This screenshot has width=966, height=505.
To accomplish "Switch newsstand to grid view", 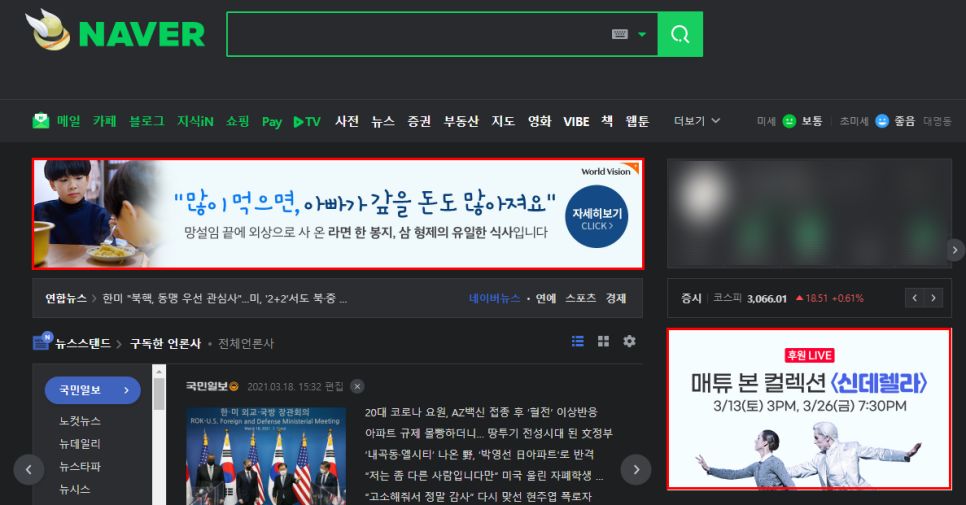I will tap(604, 341).
